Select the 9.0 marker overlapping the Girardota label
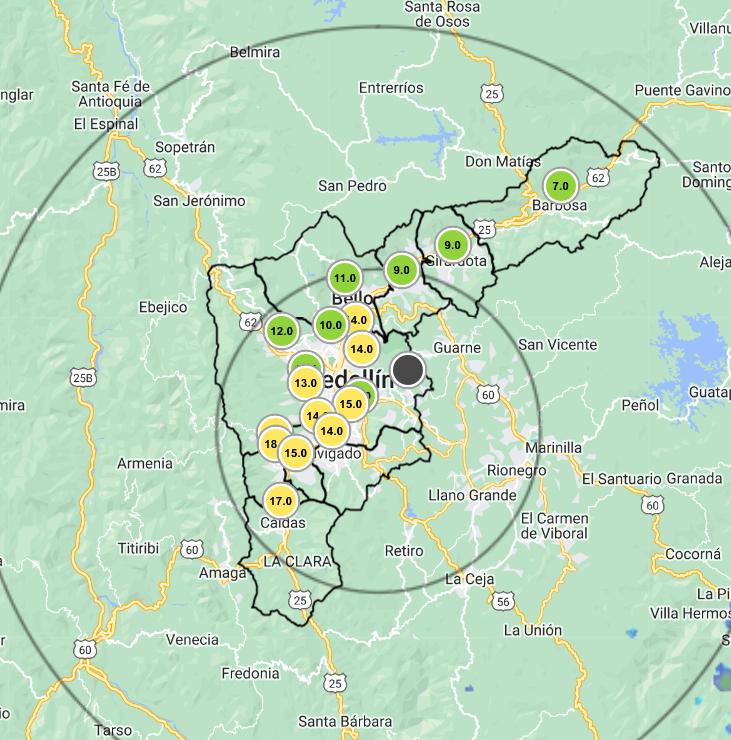731x740 pixels. 452,245
